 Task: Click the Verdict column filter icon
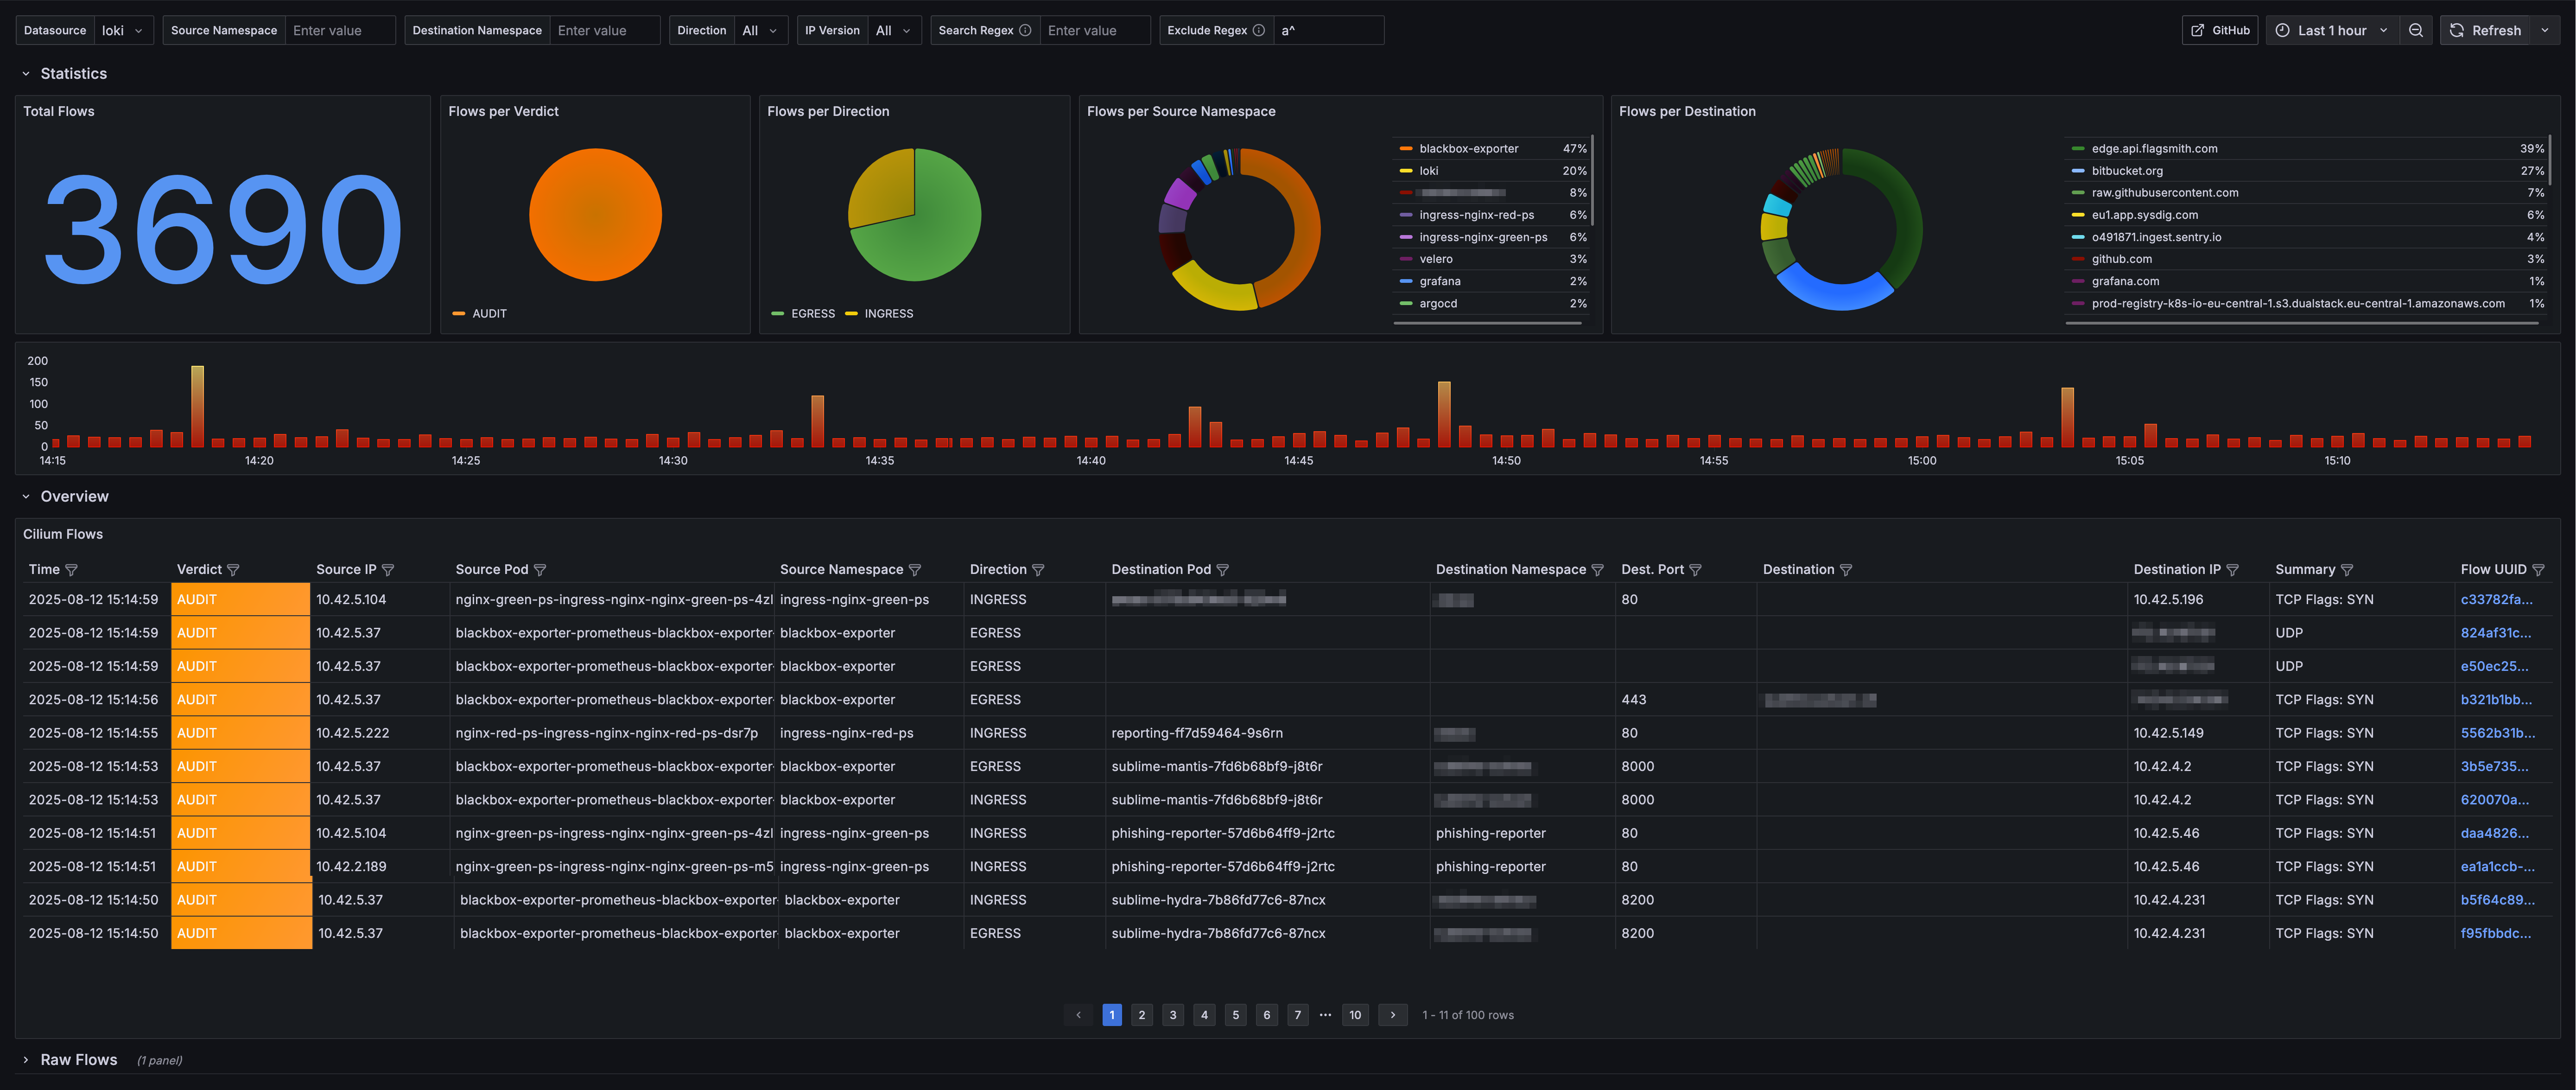tap(233, 570)
